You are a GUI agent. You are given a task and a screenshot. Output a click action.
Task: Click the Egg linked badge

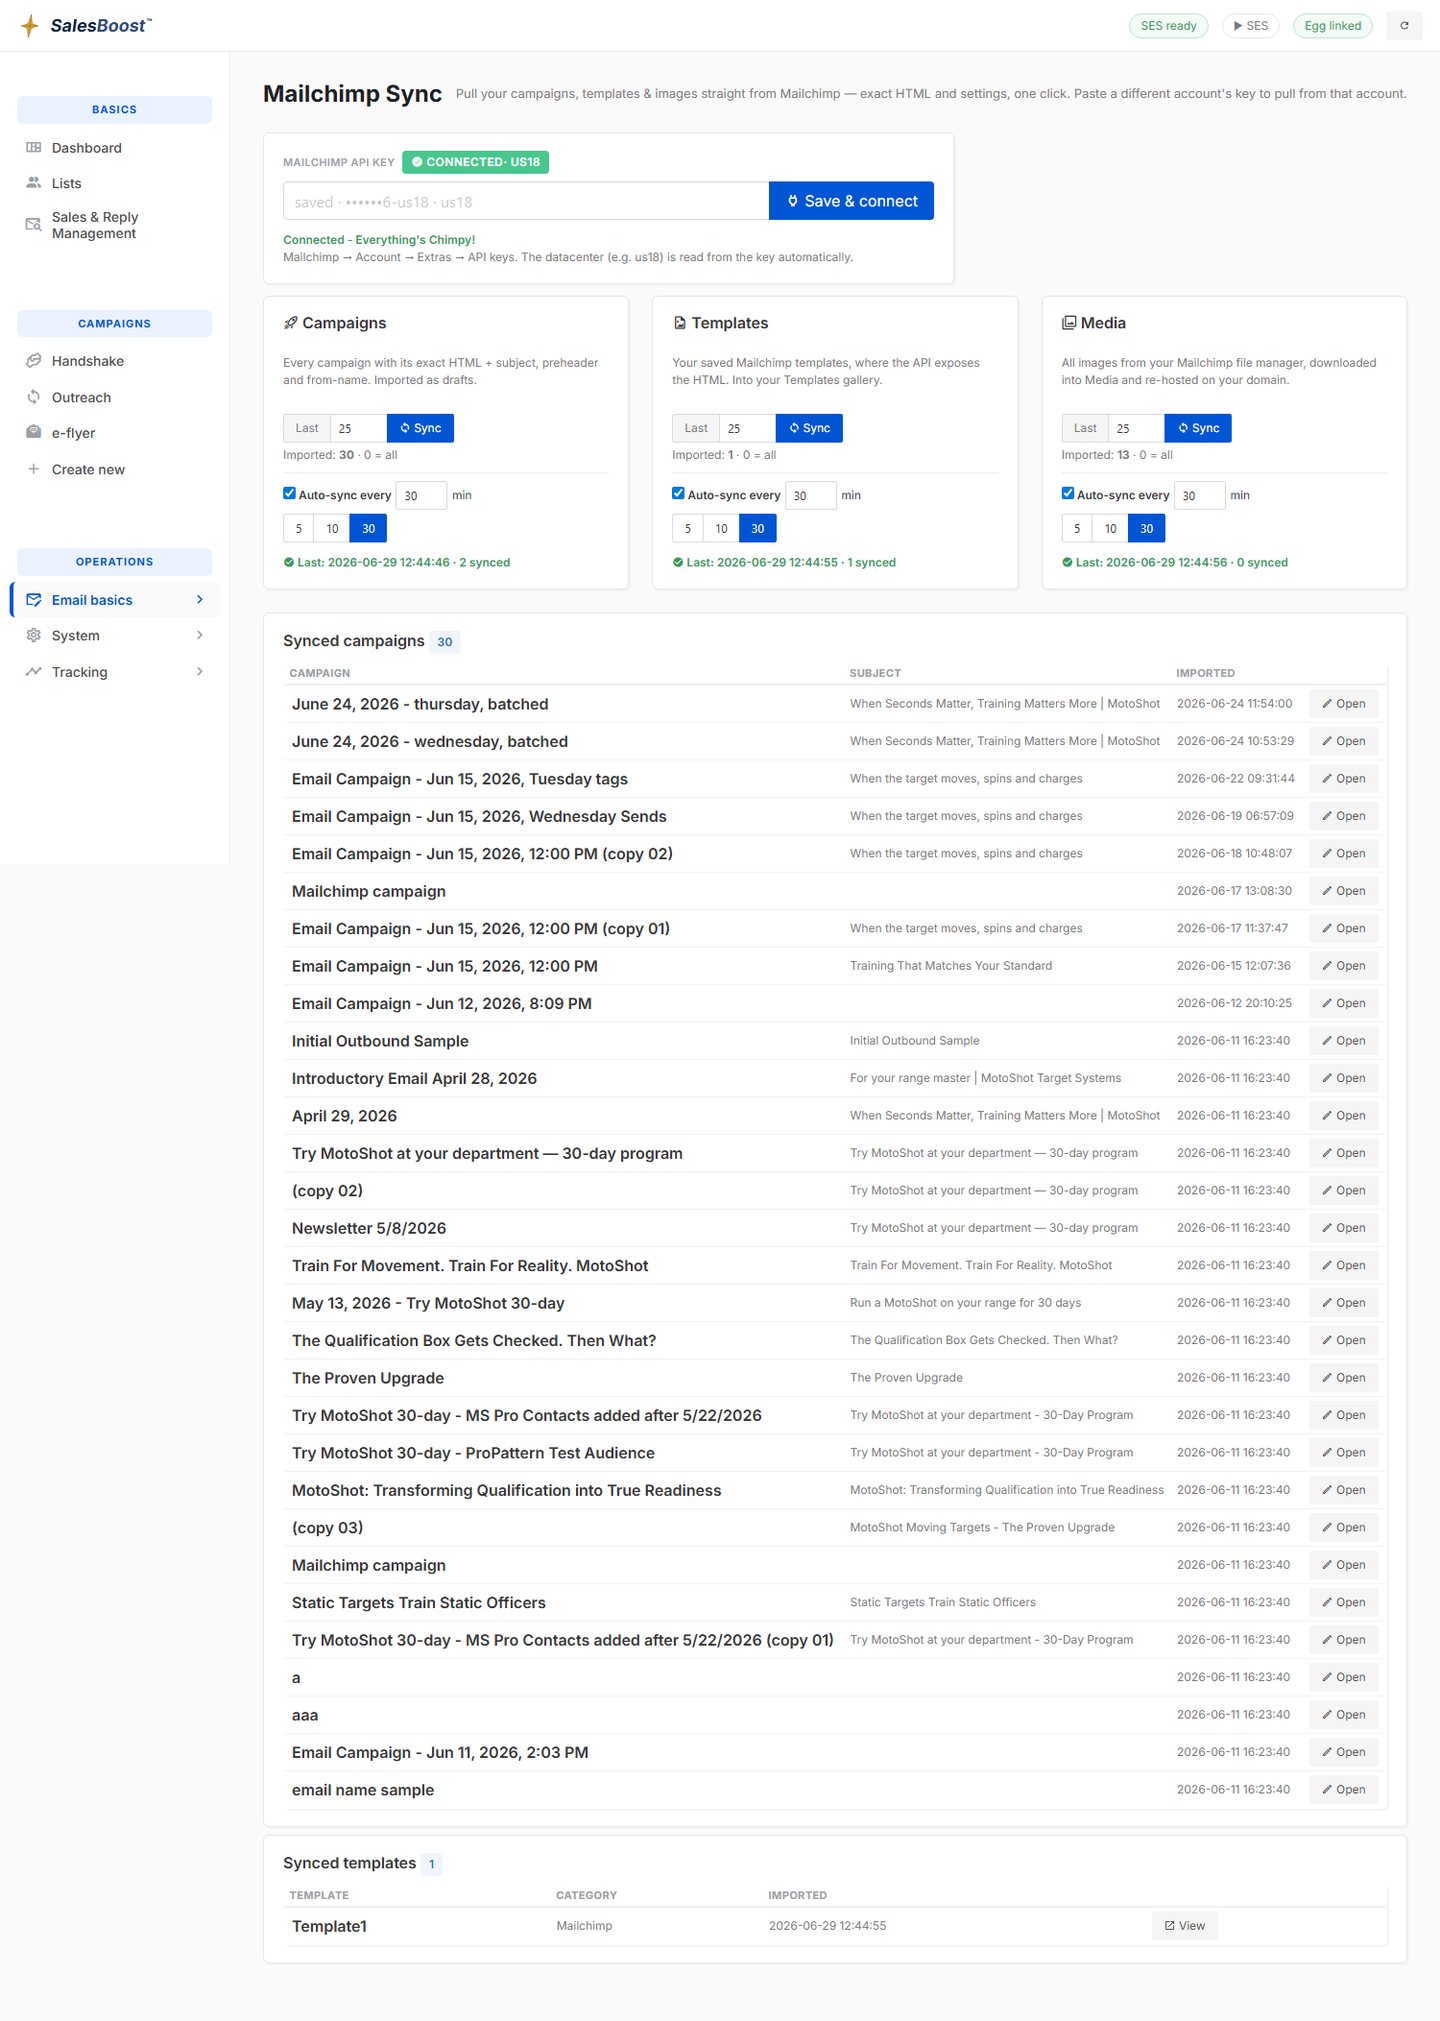click(x=1333, y=26)
